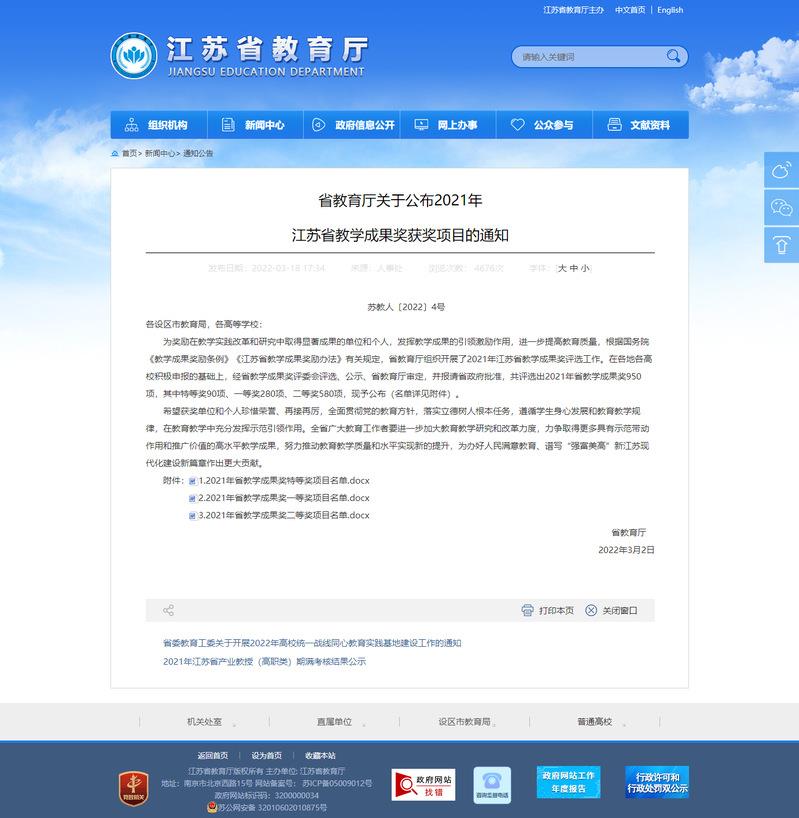
Task: Download attachment 1 特等奖项目名单.docx
Action: point(283,480)
